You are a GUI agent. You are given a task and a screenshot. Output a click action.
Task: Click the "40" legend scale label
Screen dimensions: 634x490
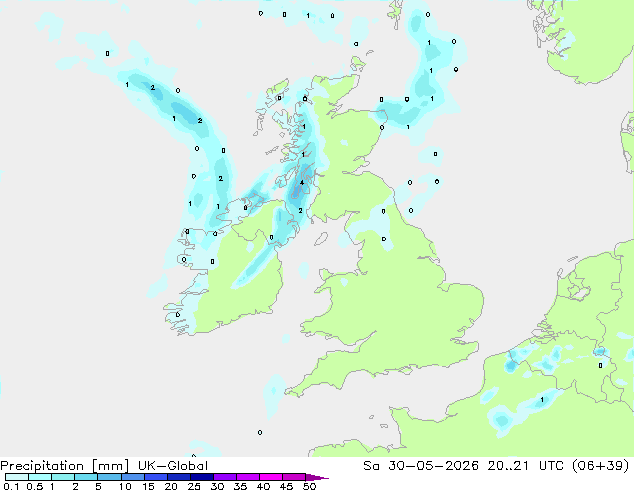263,486
